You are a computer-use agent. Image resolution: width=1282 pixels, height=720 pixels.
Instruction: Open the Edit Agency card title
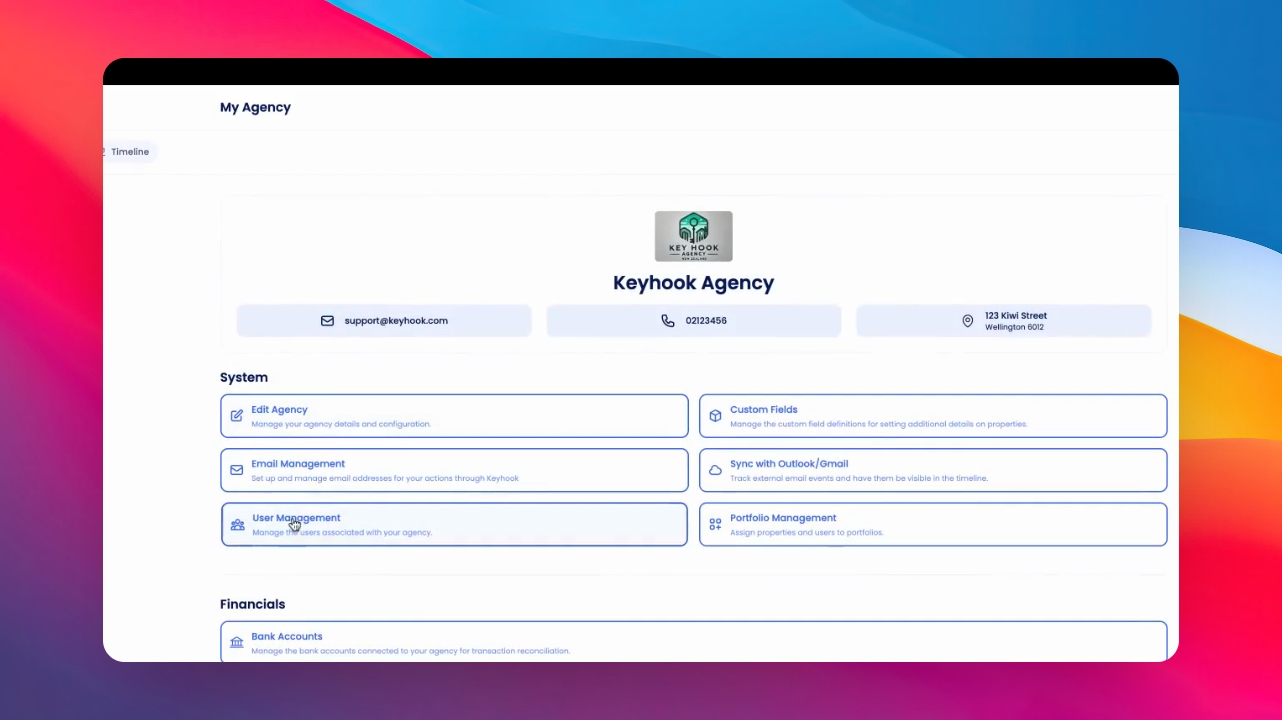(279, 410)
